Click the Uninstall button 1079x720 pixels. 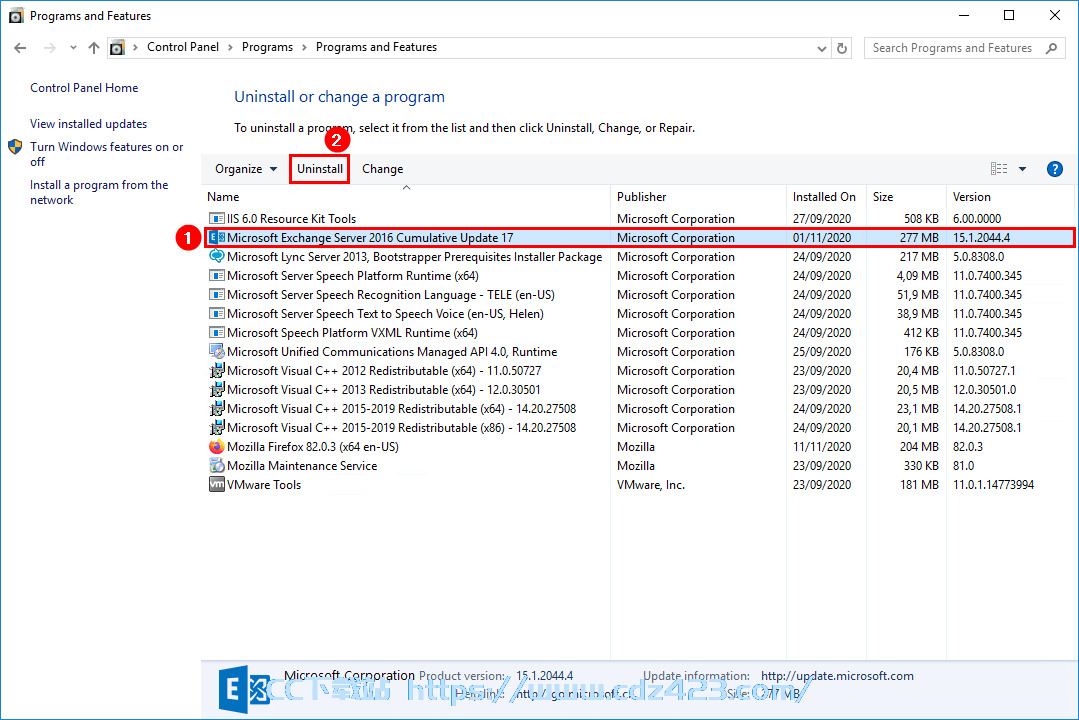(320, 169)
